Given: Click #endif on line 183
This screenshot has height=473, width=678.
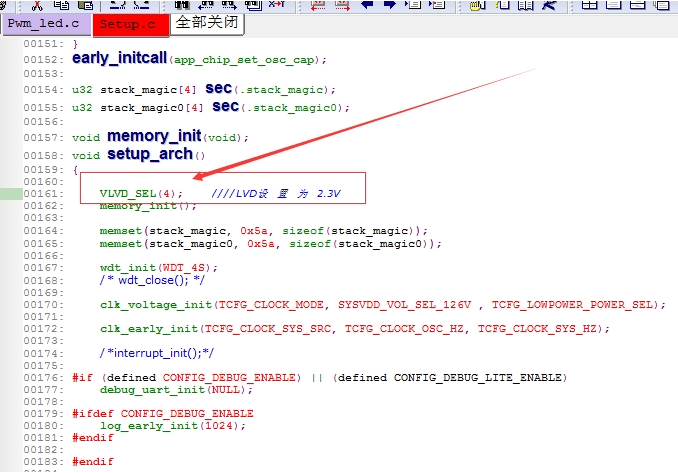Looking at the screenshot, I should point(93,462).
